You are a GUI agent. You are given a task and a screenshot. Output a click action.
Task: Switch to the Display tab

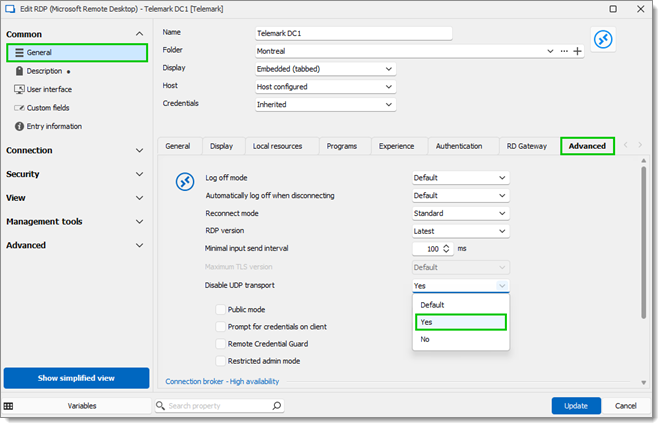tap(222, 146)
